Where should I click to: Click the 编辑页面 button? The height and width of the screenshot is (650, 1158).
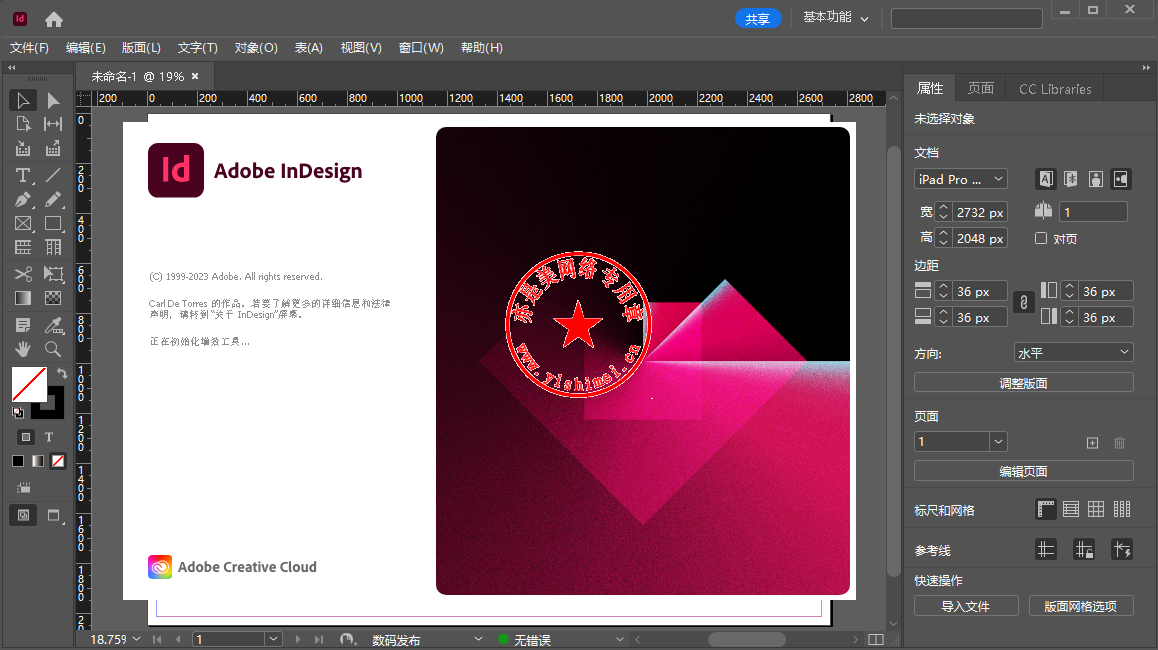1024,471
